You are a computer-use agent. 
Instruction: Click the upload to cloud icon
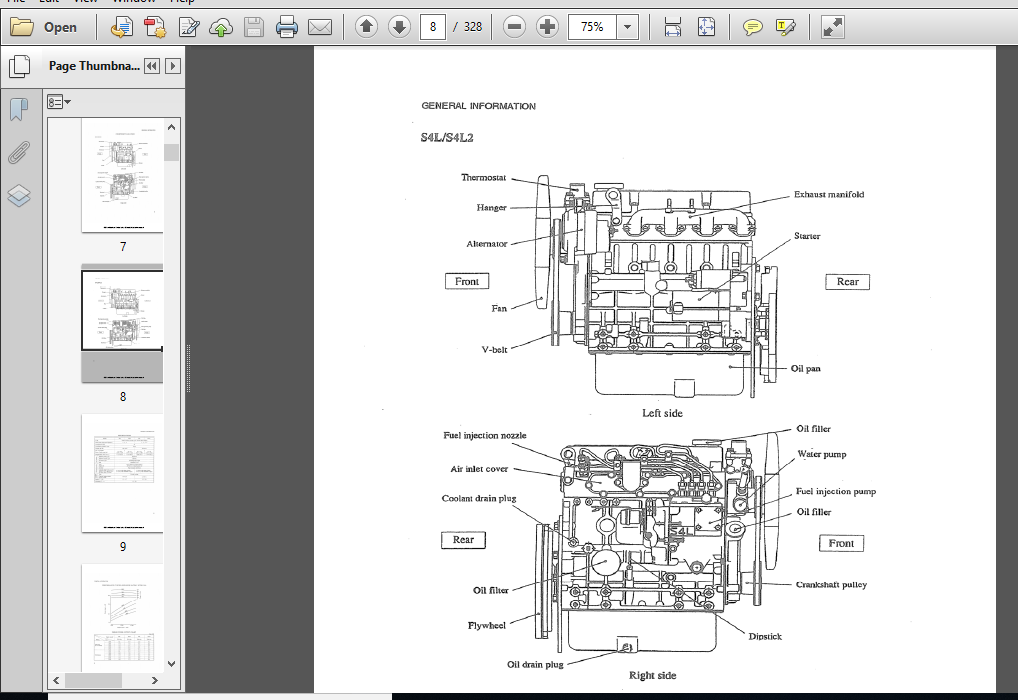(x=221, y=27)
